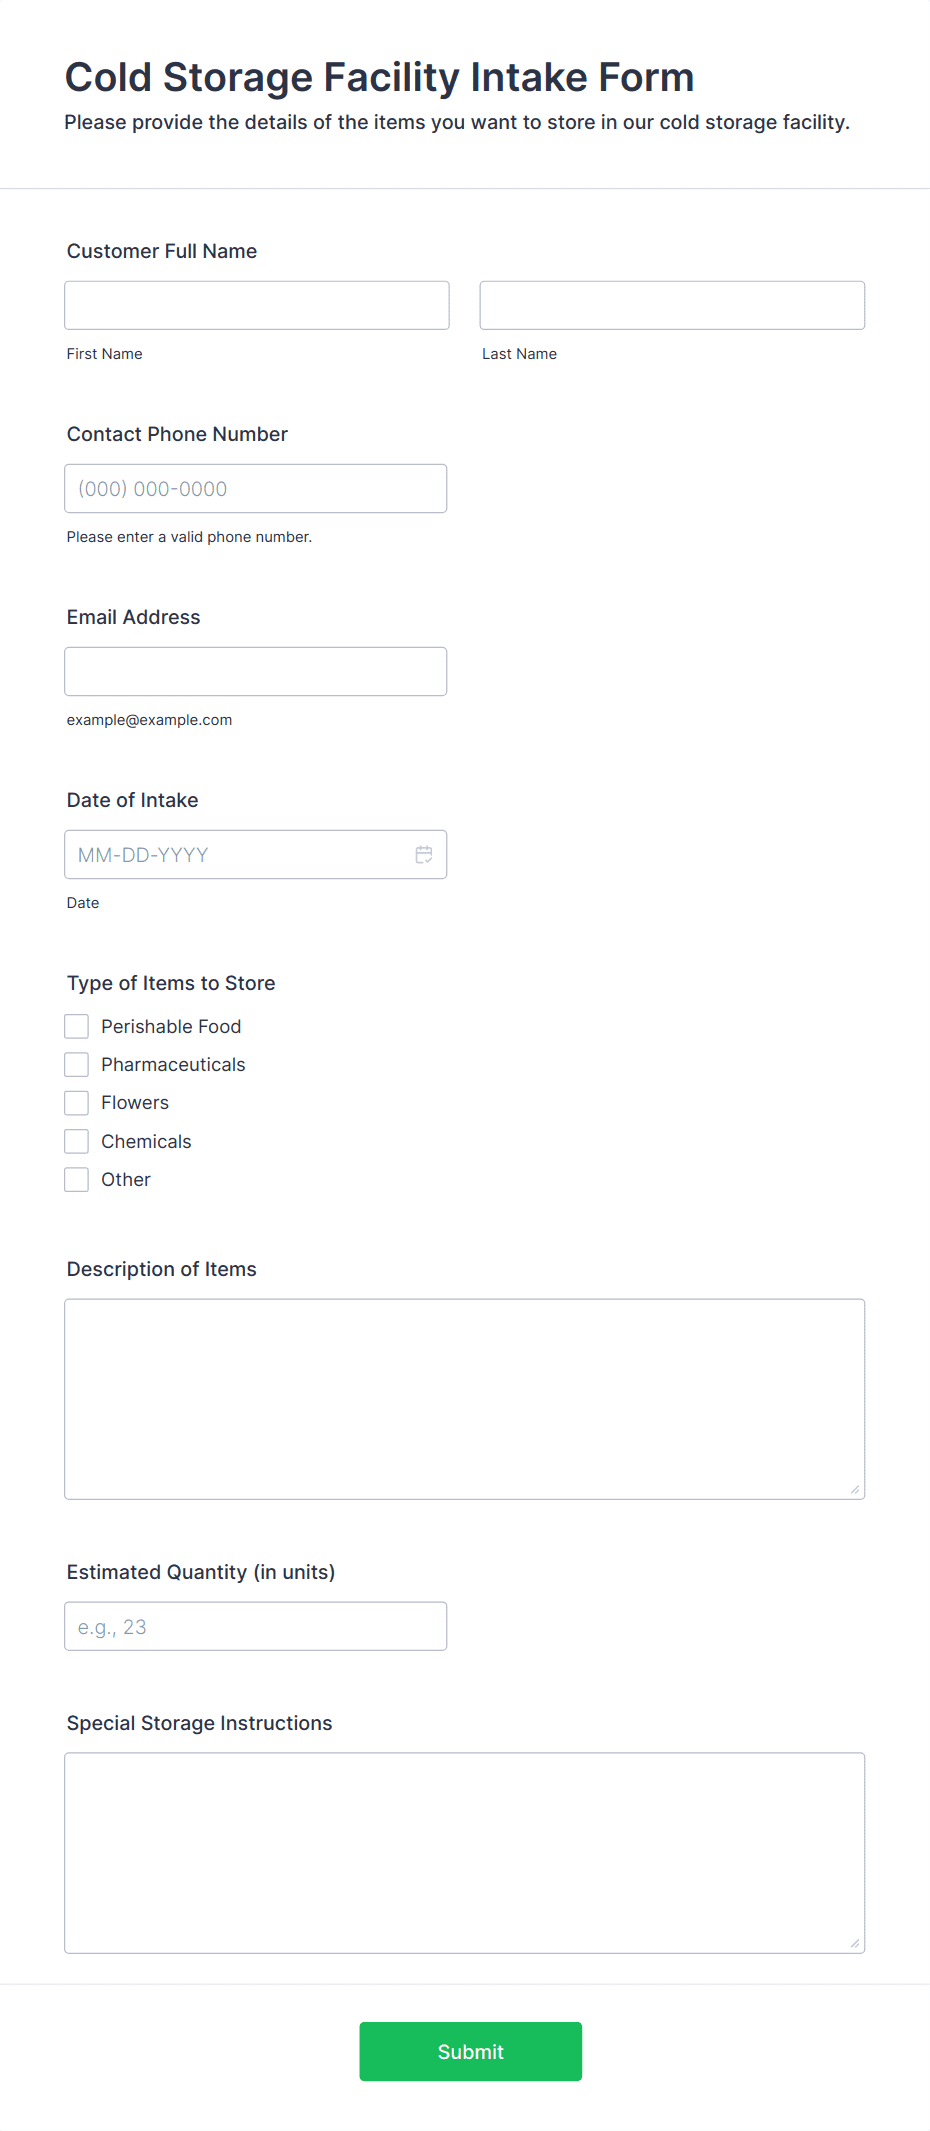Click the Perishable Food label text
The height and width of the screenshot is (2131, 930).
pyautogui.click(x=171, y=1026)
